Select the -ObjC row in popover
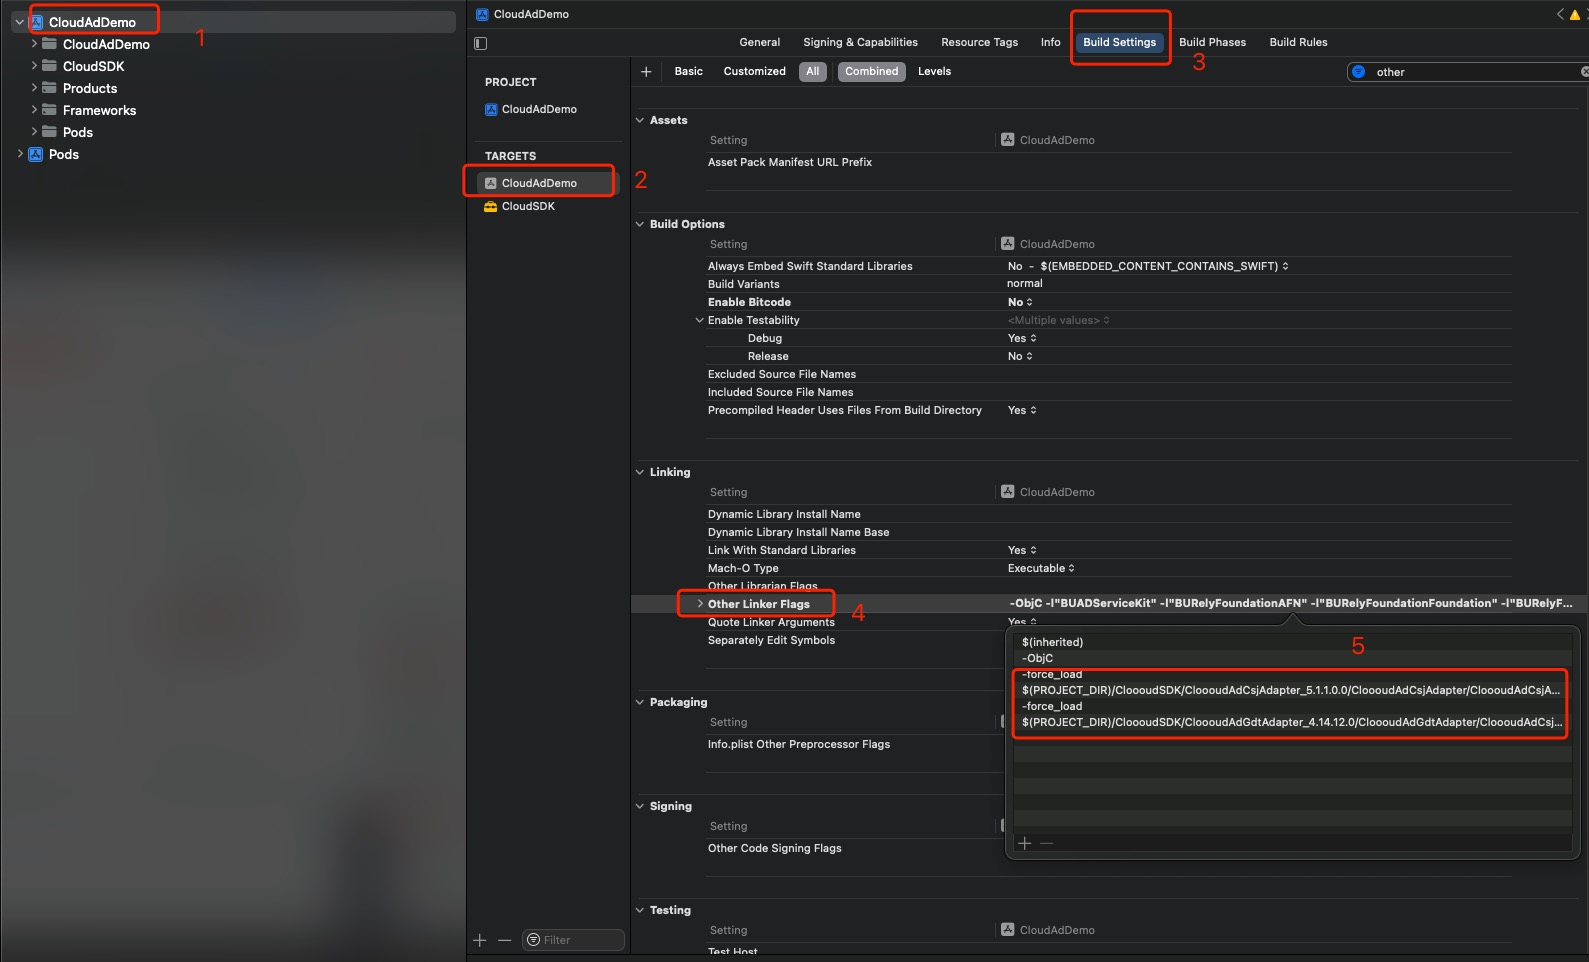 [x=1292, y=658]
